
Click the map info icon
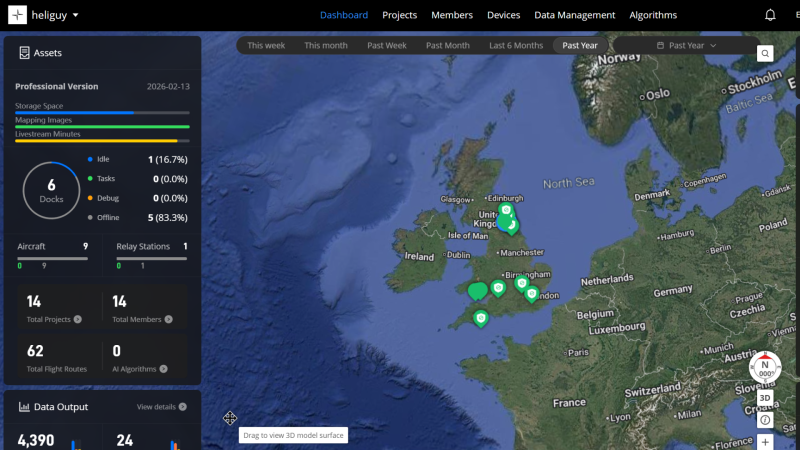[765, 419]
